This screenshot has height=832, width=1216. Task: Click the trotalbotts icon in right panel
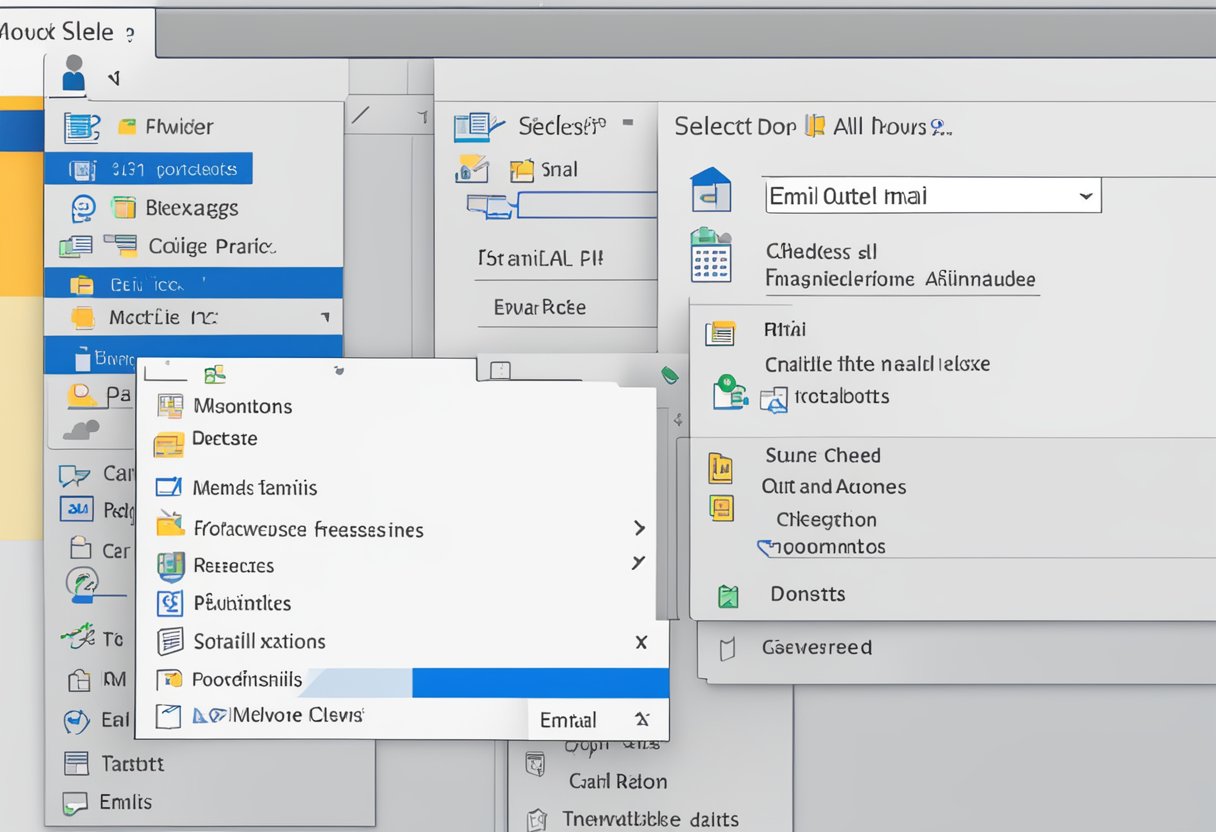(x=774, y=399)
